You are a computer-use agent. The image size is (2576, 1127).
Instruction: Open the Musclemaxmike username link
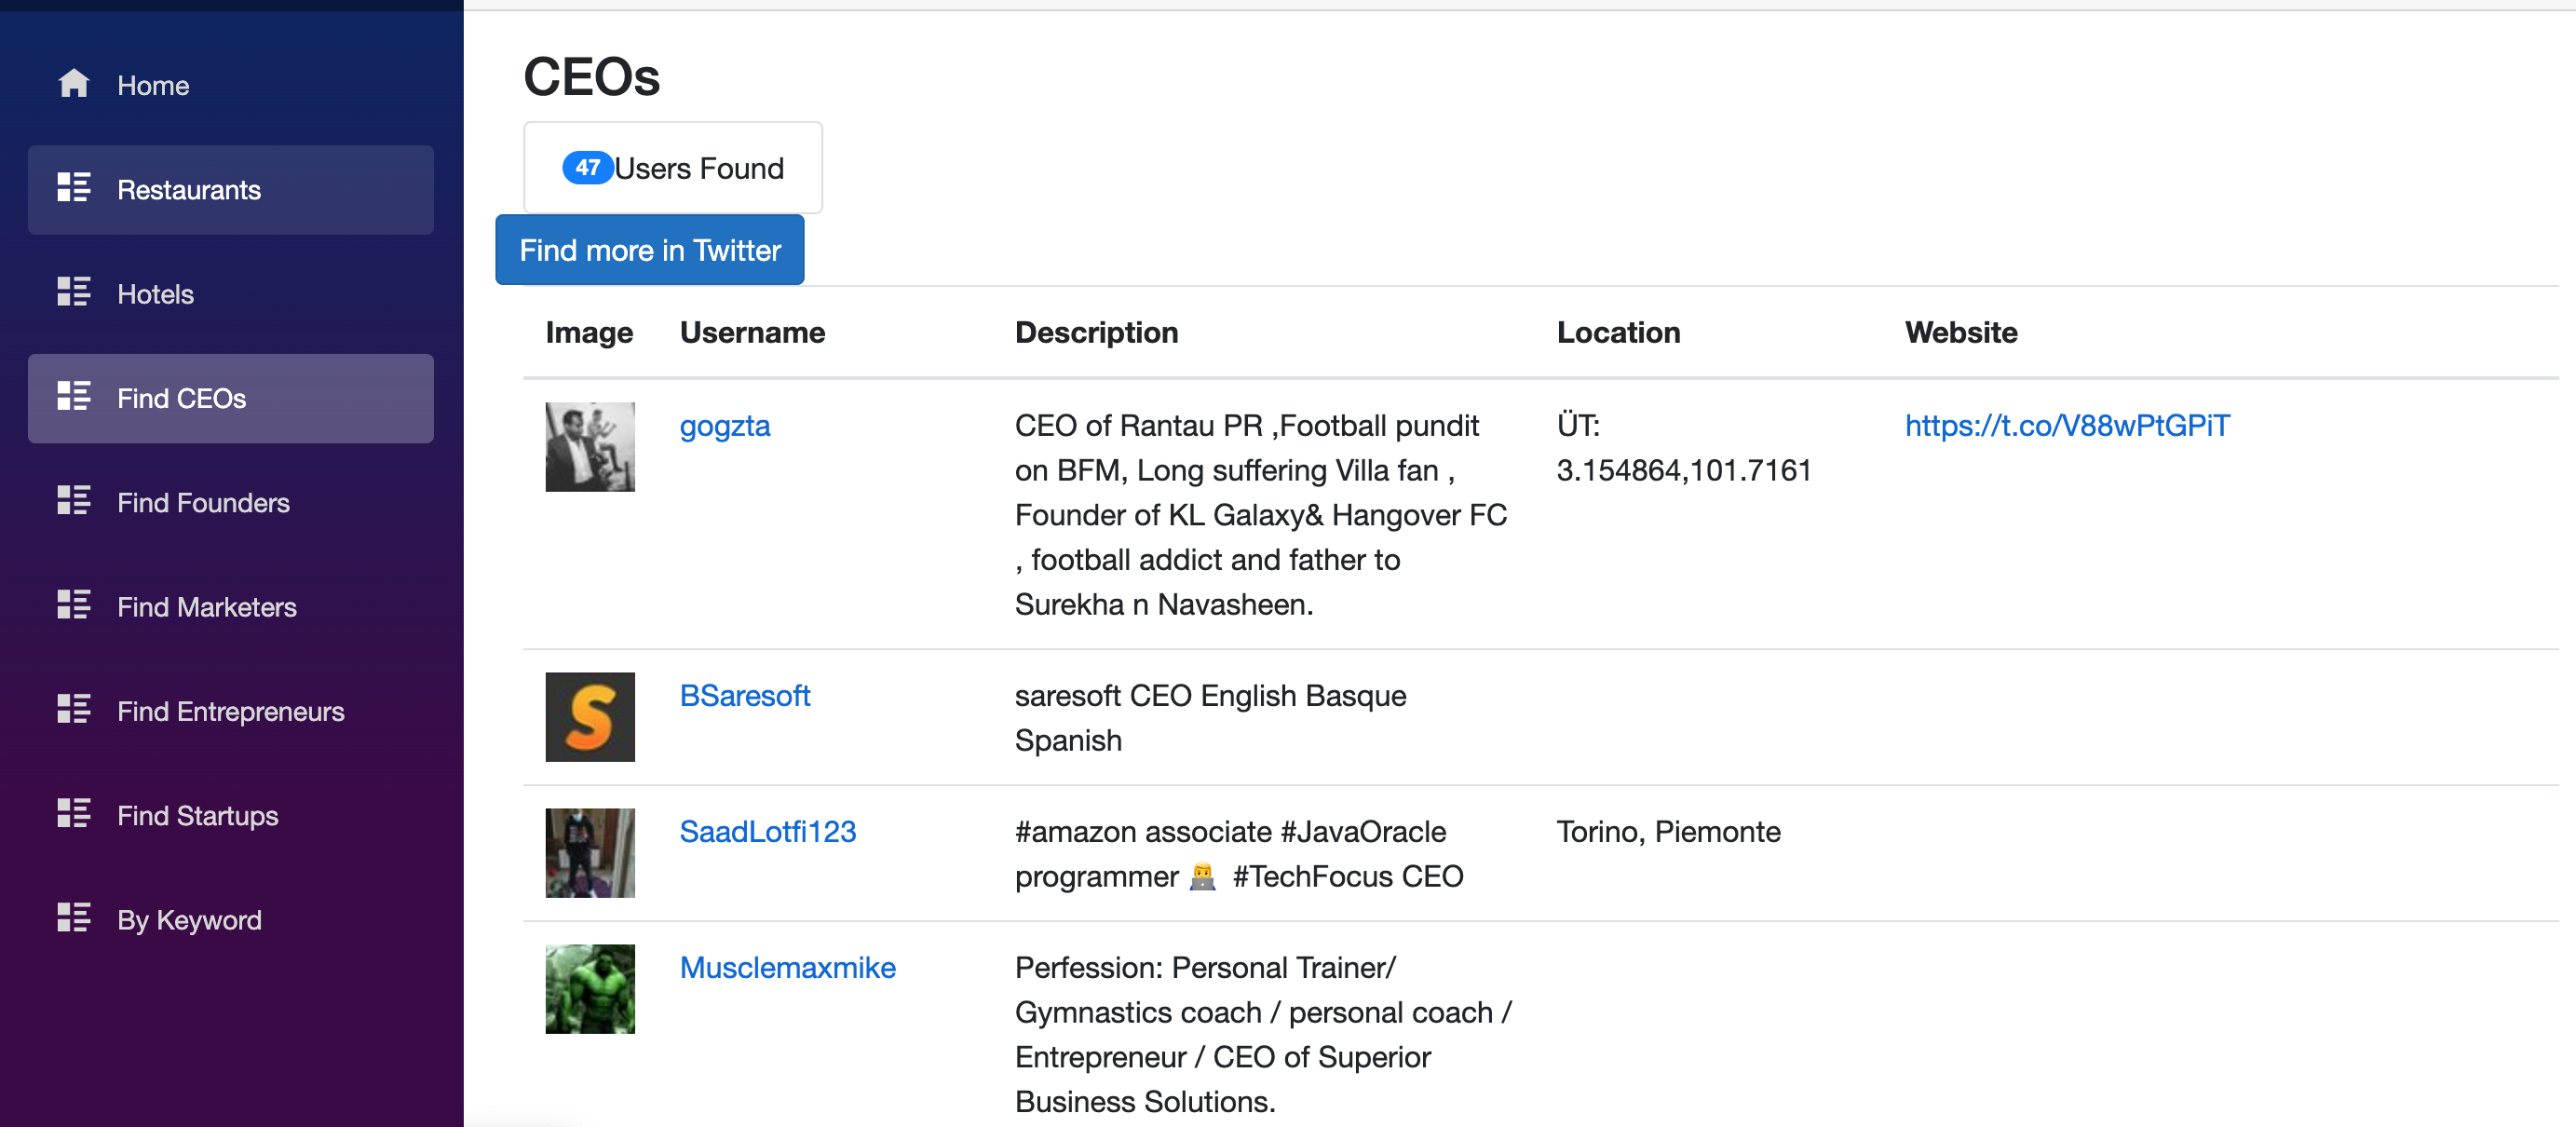click(x=787, y=967)
